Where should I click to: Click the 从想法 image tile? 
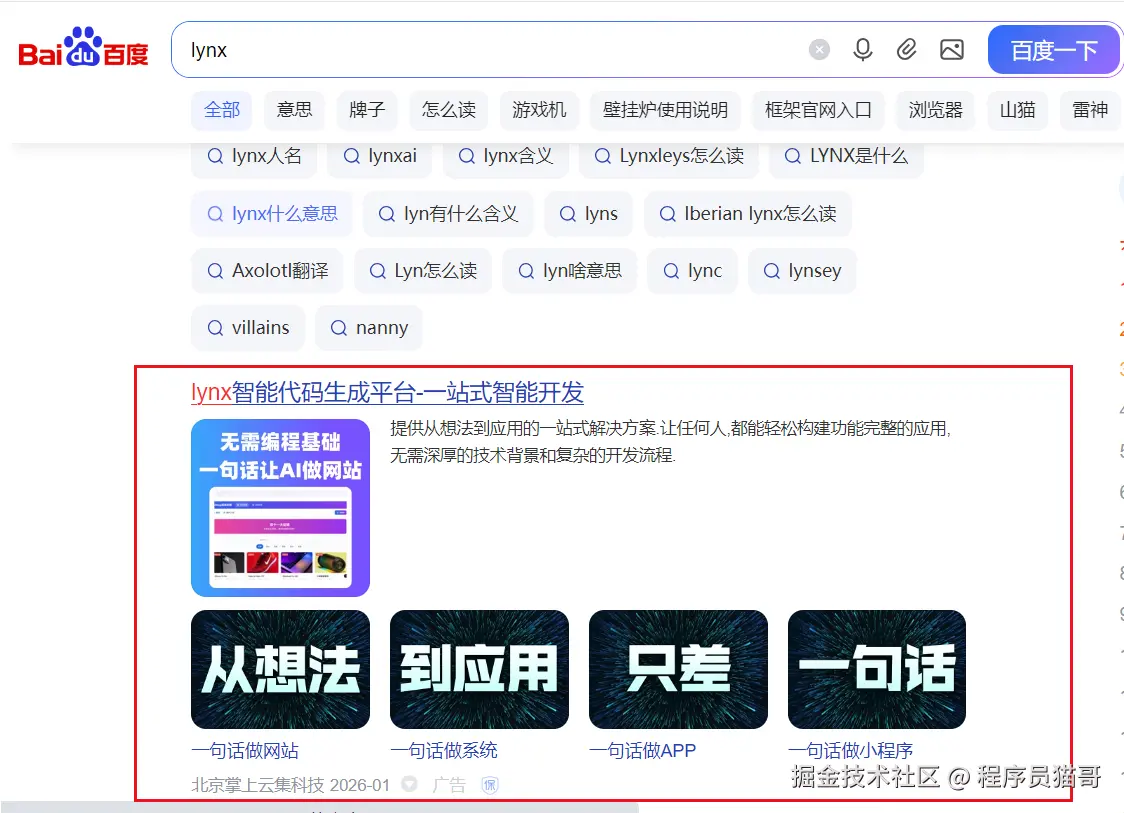(x=280, y=670)
